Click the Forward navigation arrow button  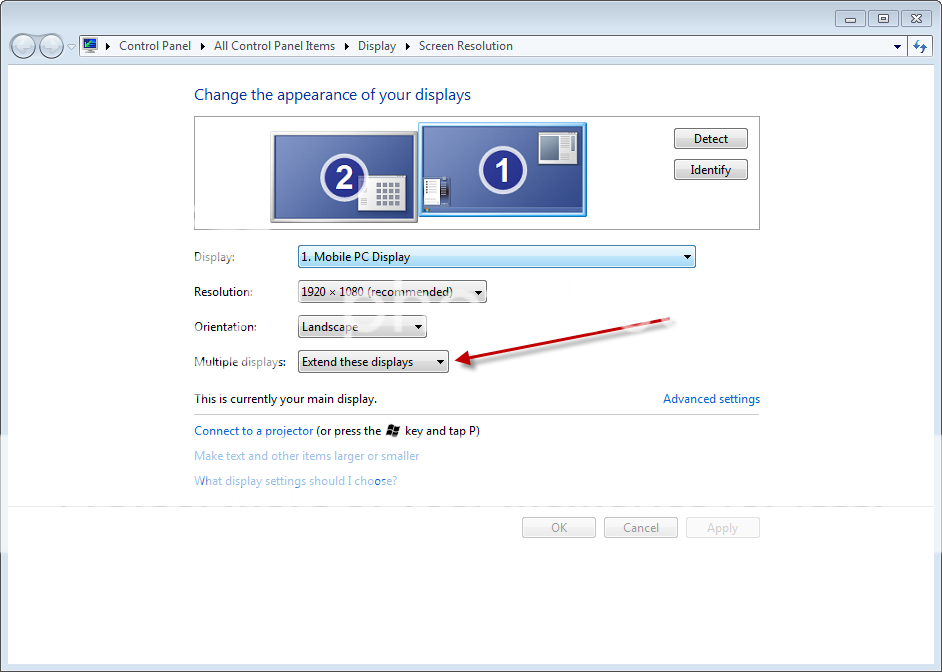[x=50, y=46]
